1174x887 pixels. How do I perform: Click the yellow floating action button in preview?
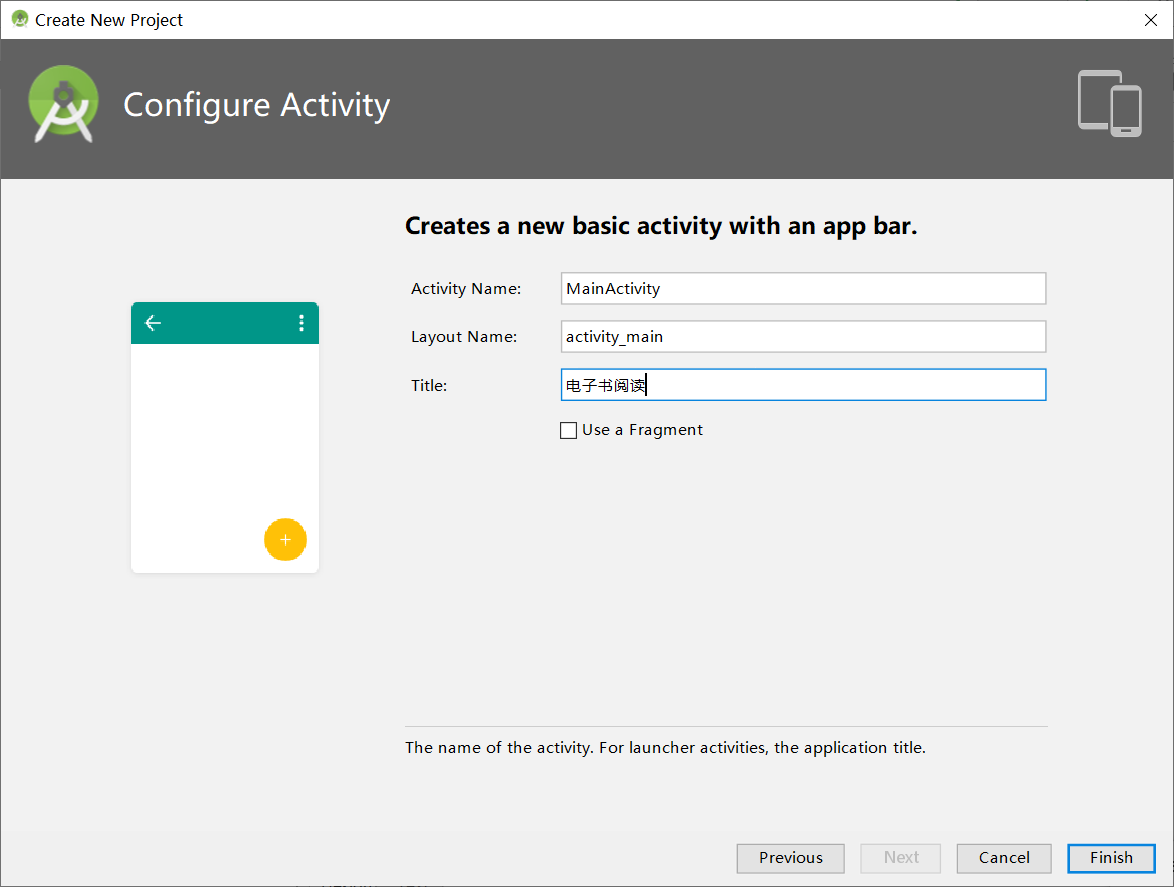[285, 540]
